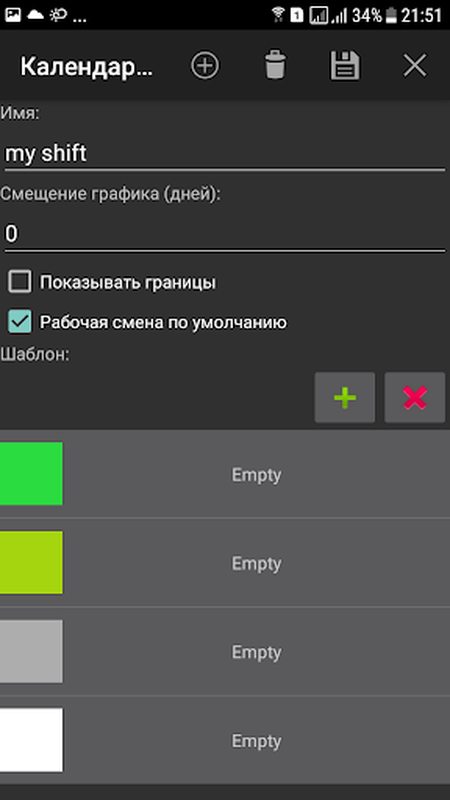This screenshot has width=450, height=800.
Task: Select the white color swatch
Action: click(x=31, y=740)
